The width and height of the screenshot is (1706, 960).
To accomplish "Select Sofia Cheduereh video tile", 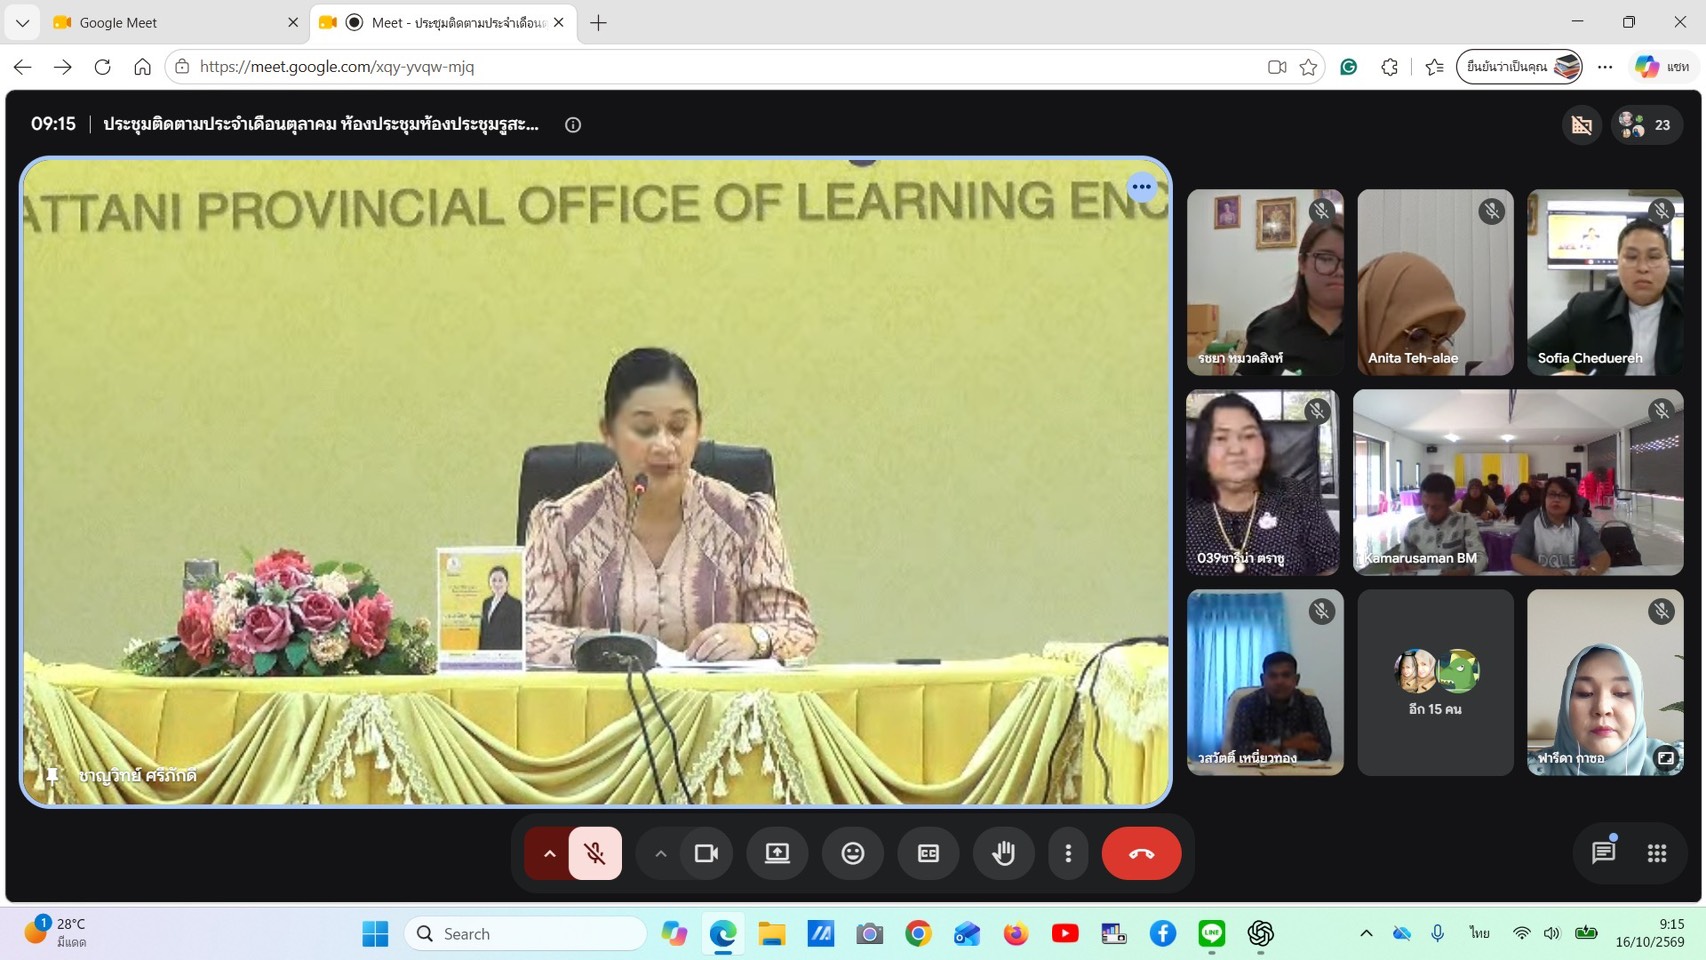I will 1605,282.
